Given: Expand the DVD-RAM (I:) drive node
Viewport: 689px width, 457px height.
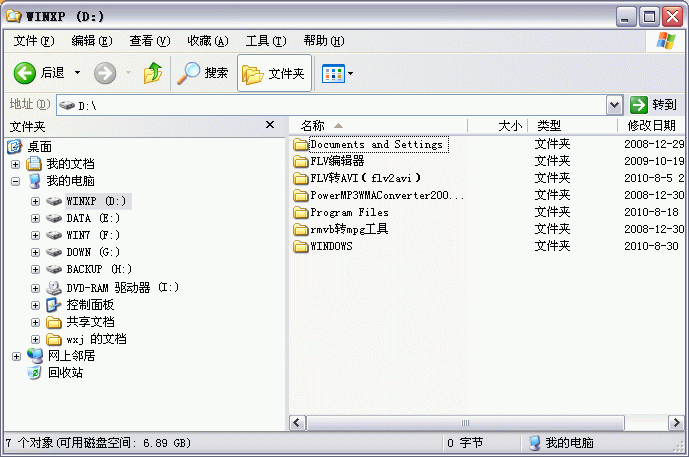Looking at the screenshot, I should 36,288.
